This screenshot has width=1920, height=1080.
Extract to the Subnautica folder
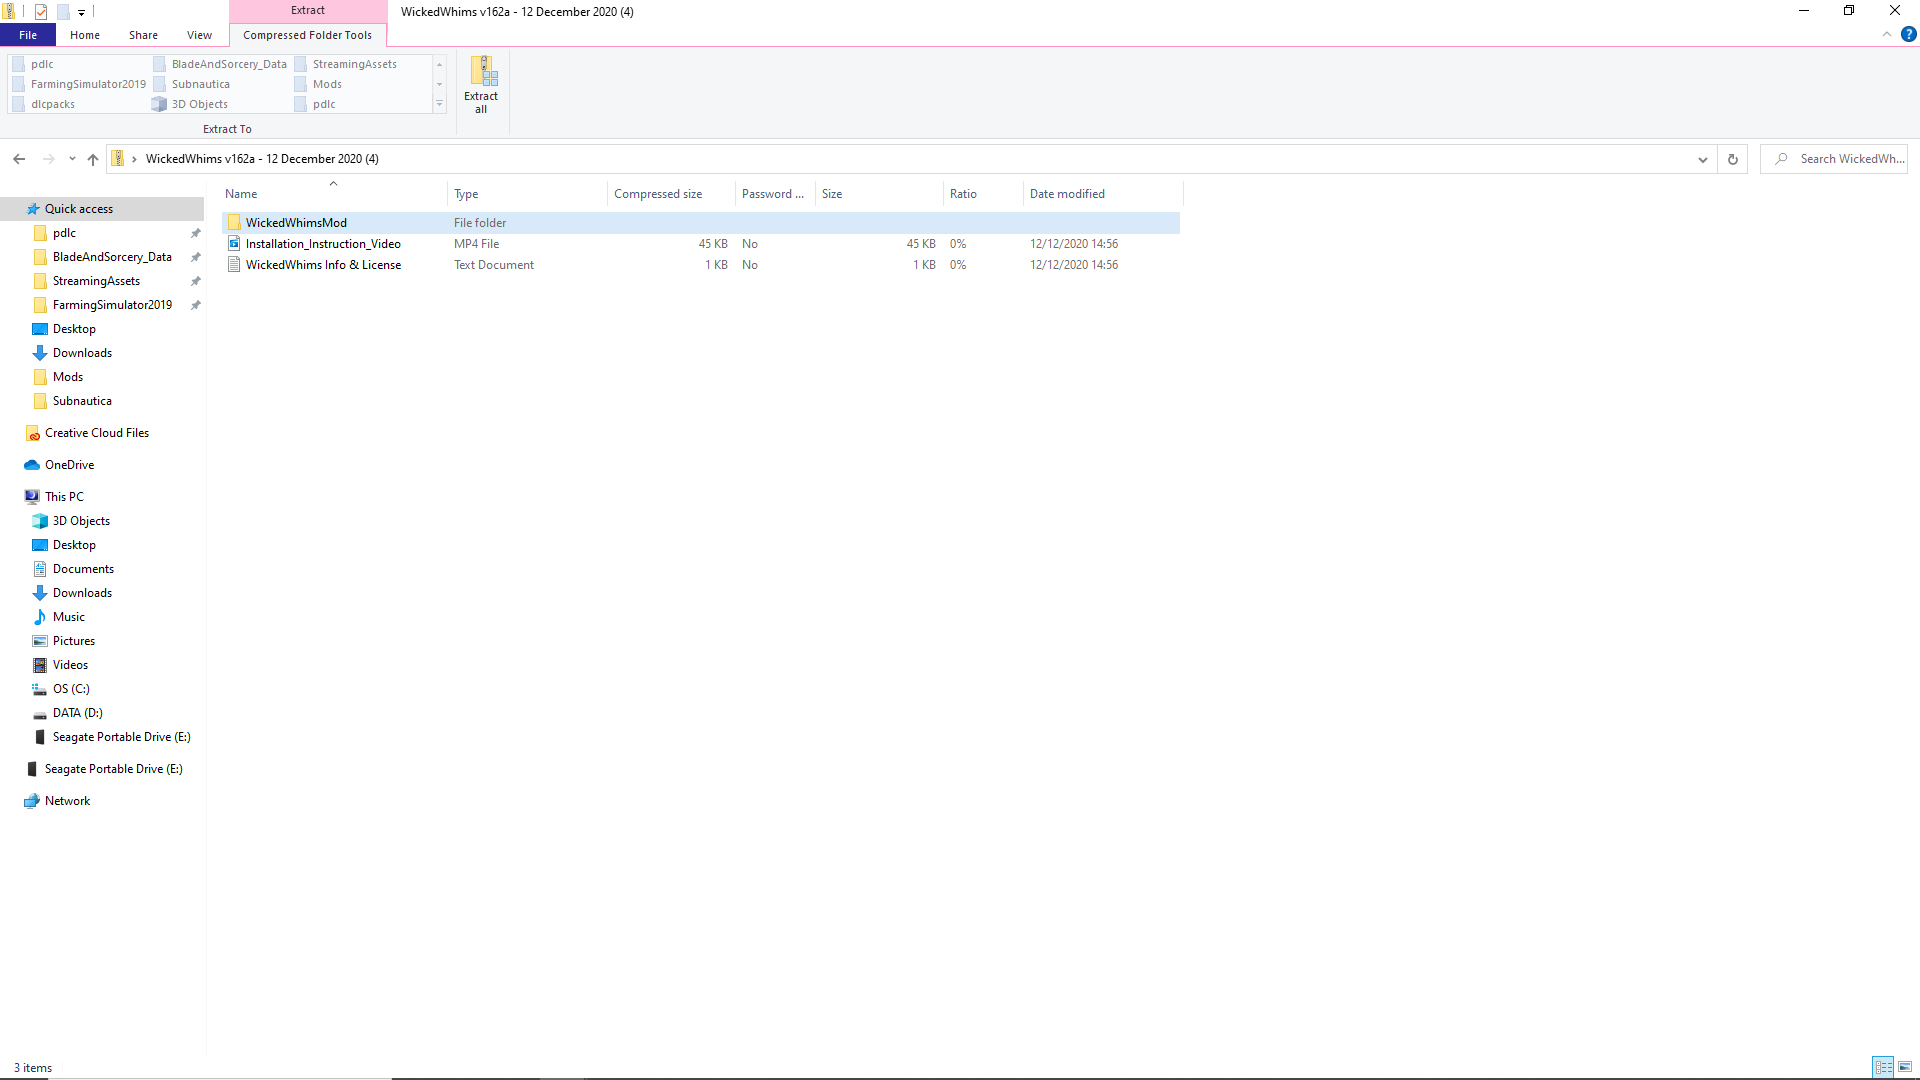pyautogui.click(x=199, y=84)
